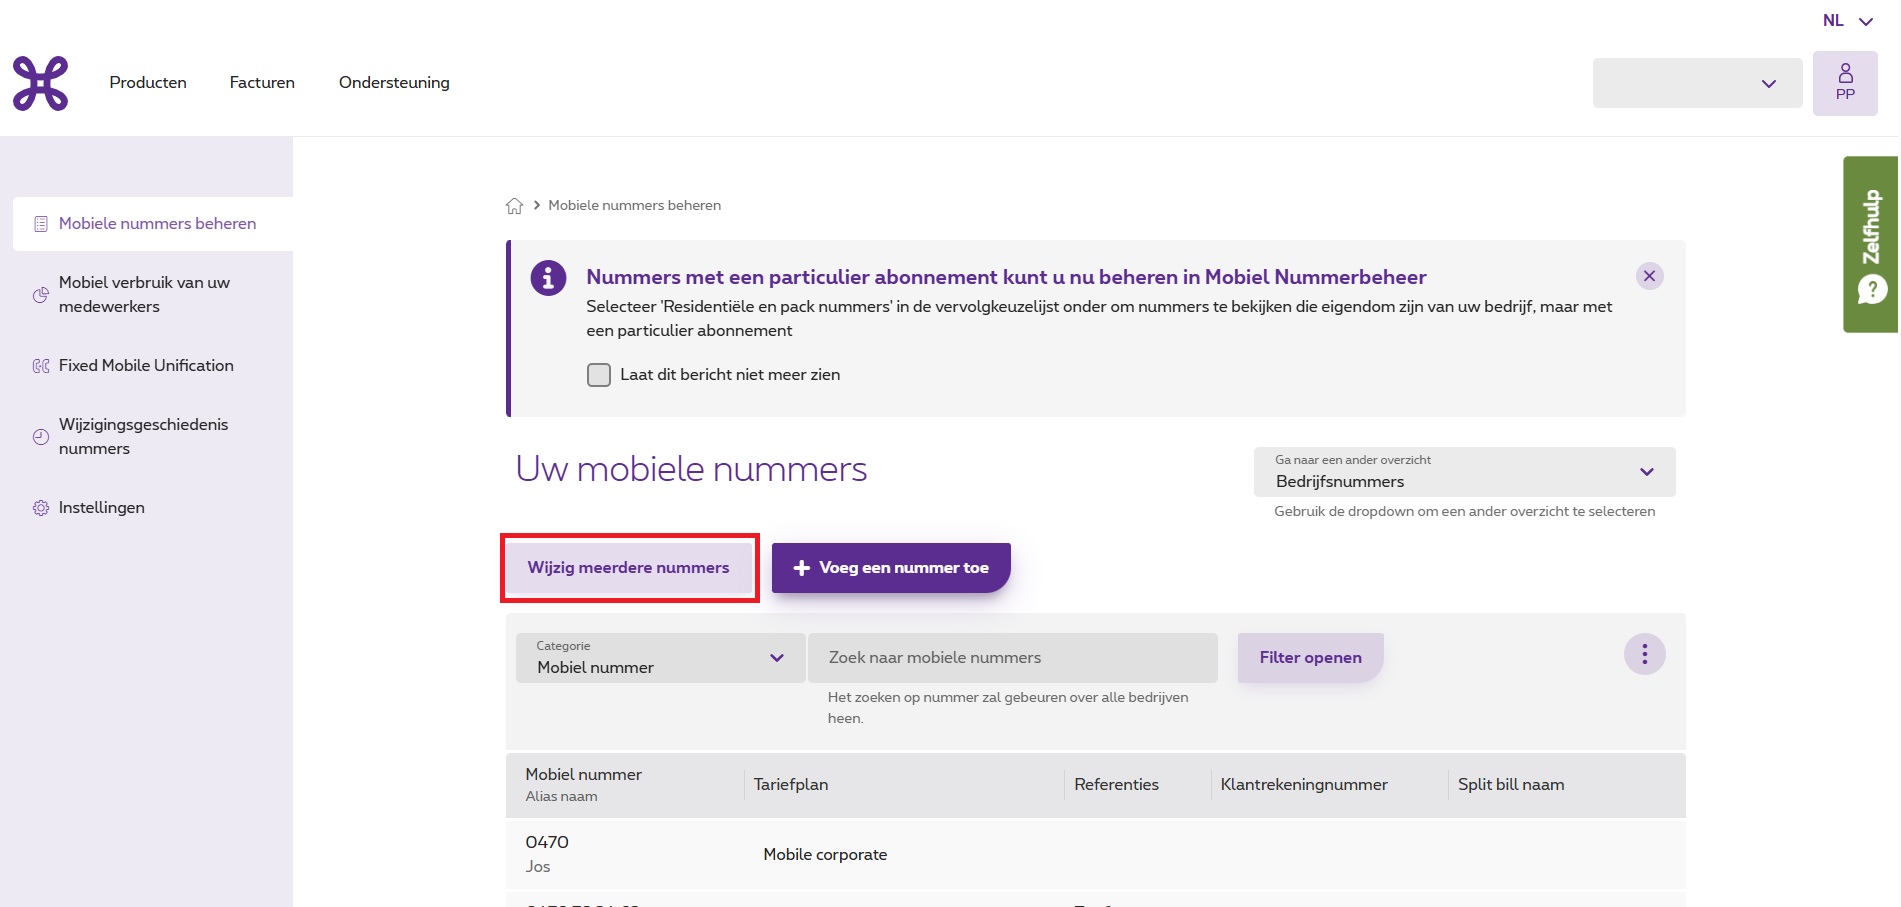Focus the Zoek naar mobiele nummers field

point(1012,658)
